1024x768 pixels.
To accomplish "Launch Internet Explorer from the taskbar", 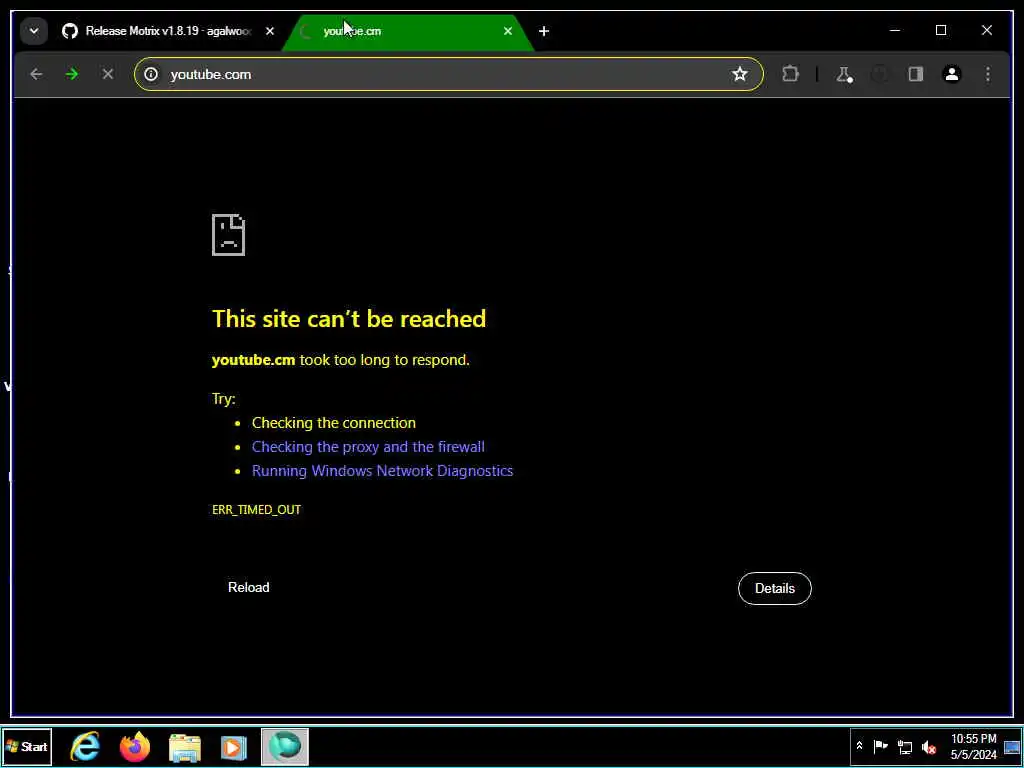I will coord(86,746).
